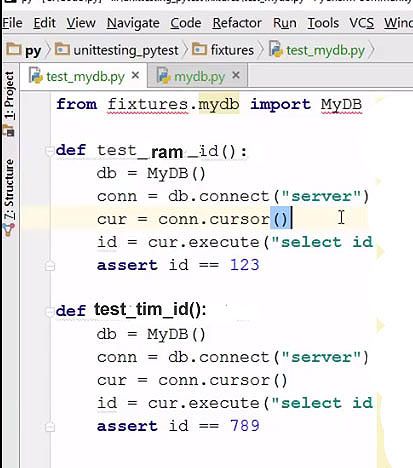Click the Python file icon on test_mydb.py tab
Viewport: 413px width, 468px height.
pos(35,76)
